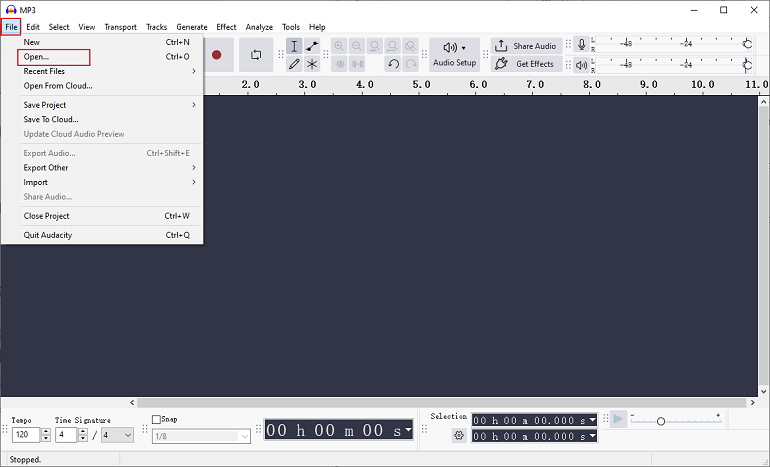
Task: Click Silence audio selection icon
Action: [x=357, y=64]
